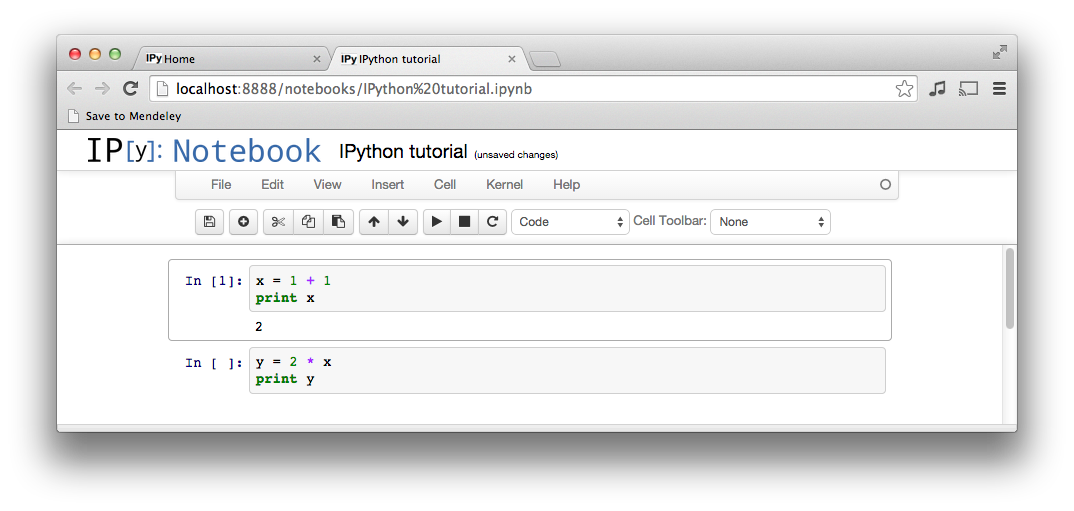
Task: Open the Kernel menu
Action: [504, 185]
